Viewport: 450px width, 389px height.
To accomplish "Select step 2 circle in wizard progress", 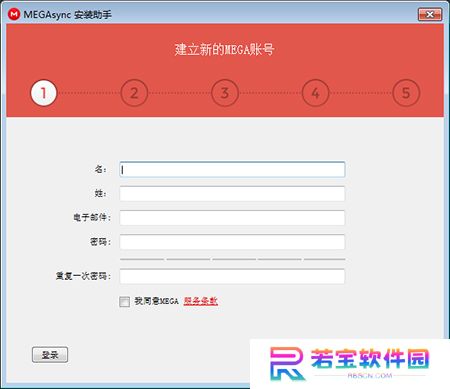I will click(134, 93).
